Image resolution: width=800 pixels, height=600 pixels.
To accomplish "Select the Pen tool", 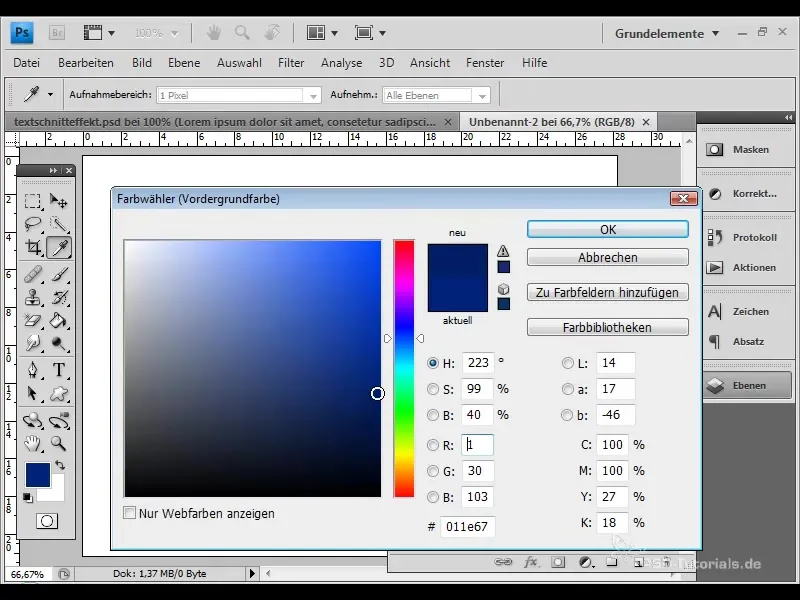I will click(x=33, y=369).
